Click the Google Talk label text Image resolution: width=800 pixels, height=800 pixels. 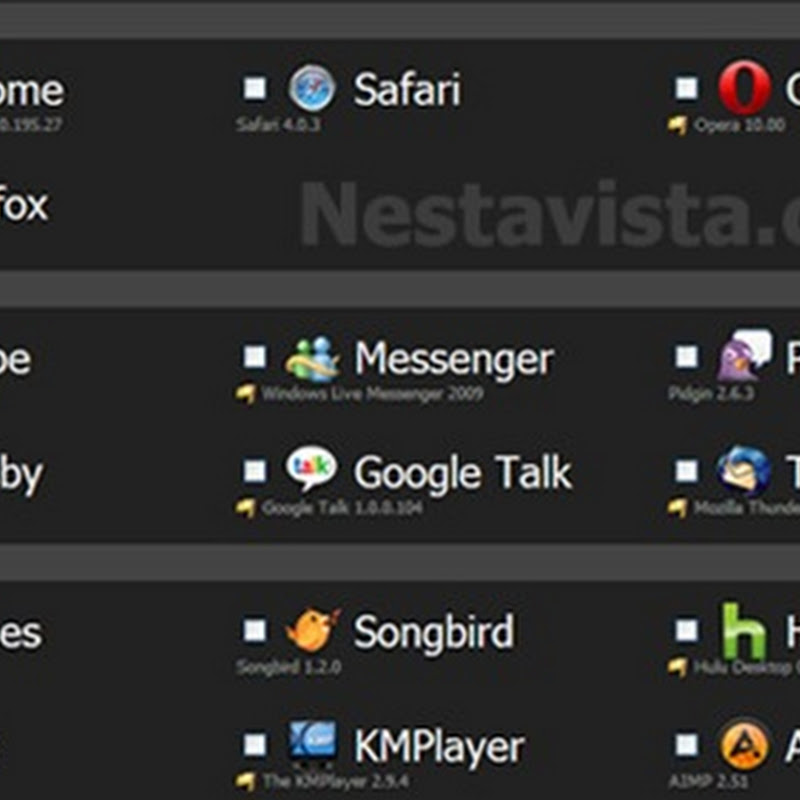pyautogui.click(x=462, y=472)
